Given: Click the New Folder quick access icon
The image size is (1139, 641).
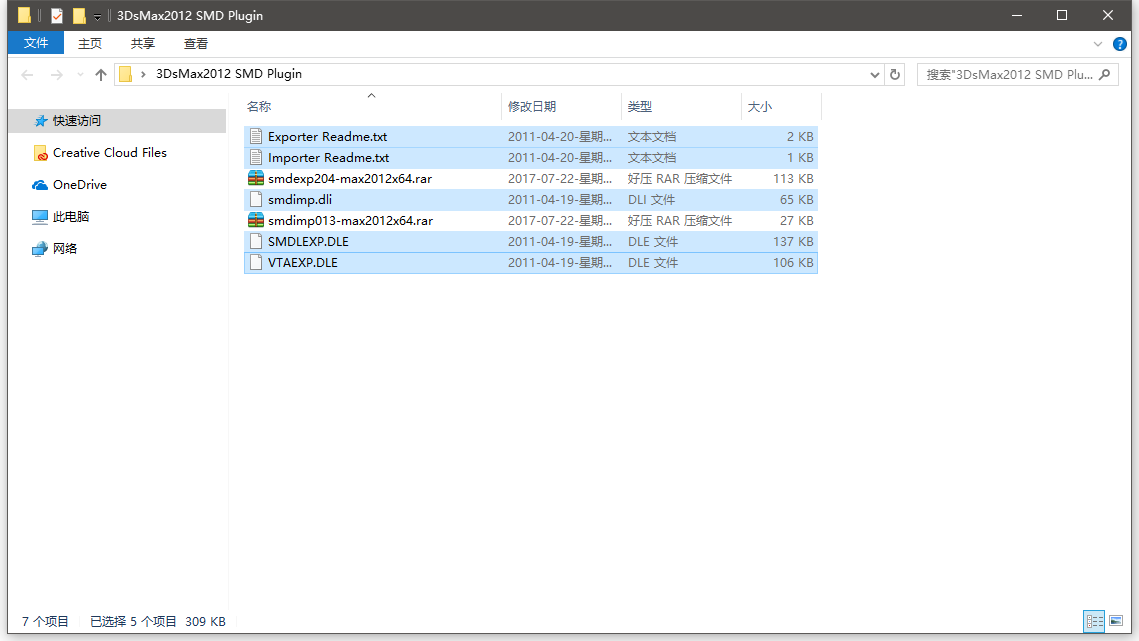Looking at the screenshot, I should click(79, 15).
